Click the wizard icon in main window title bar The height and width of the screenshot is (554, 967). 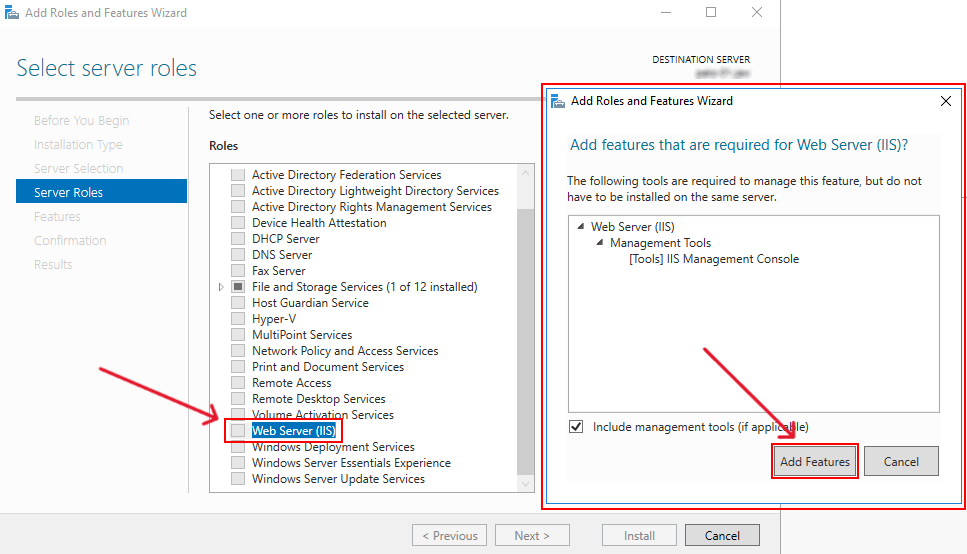pyautogui.click(x=11, y=12)
